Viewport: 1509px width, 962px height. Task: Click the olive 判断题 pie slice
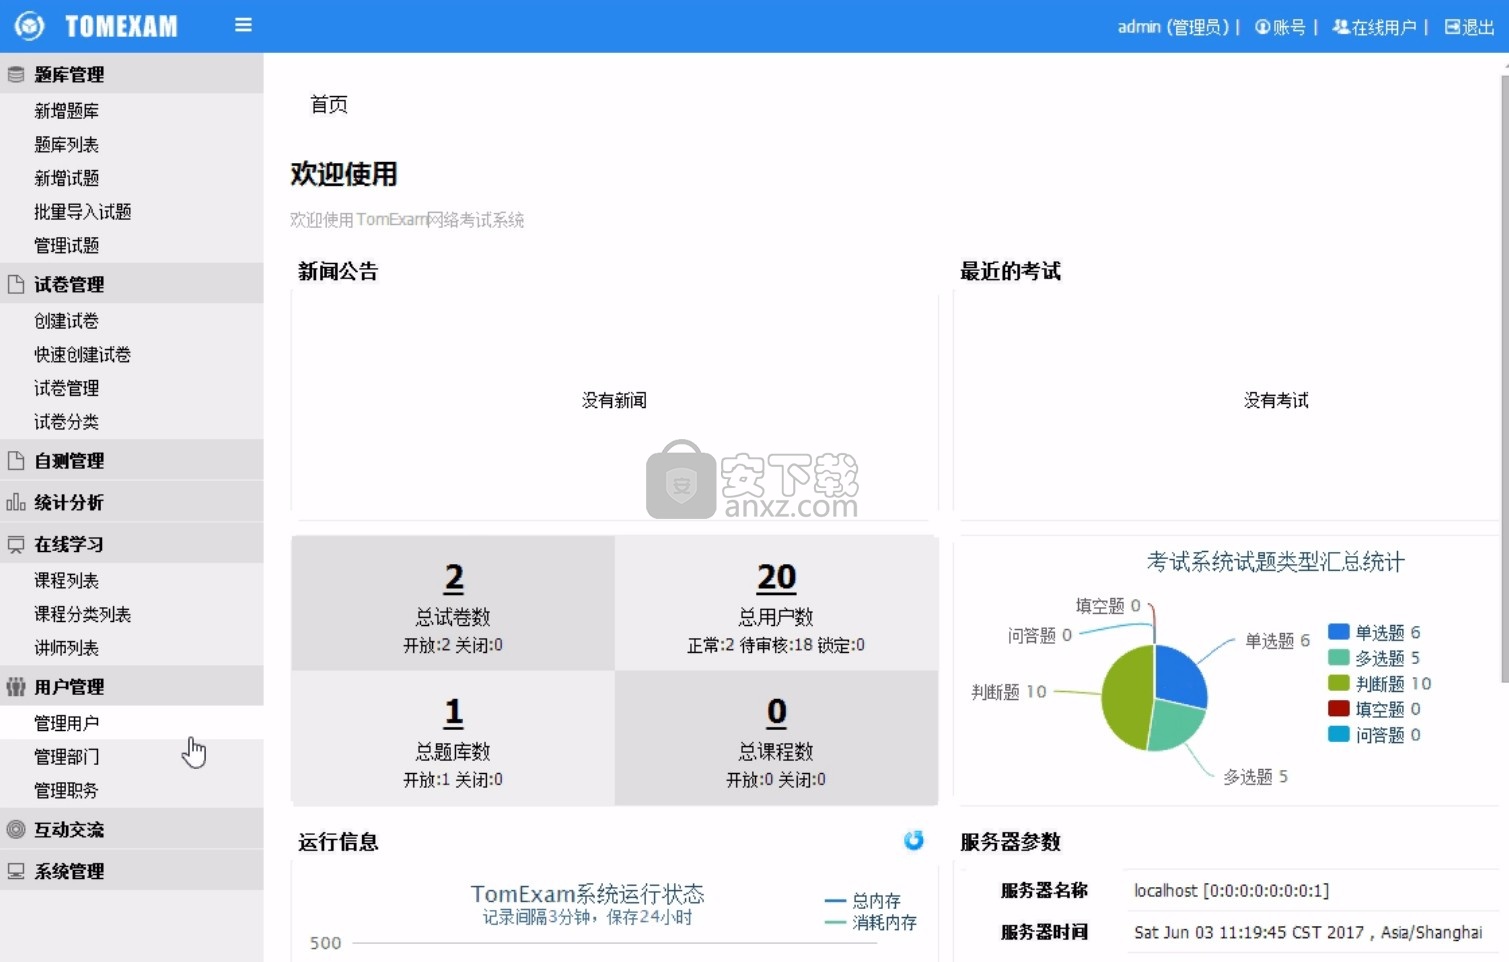tap(1125, 696)
